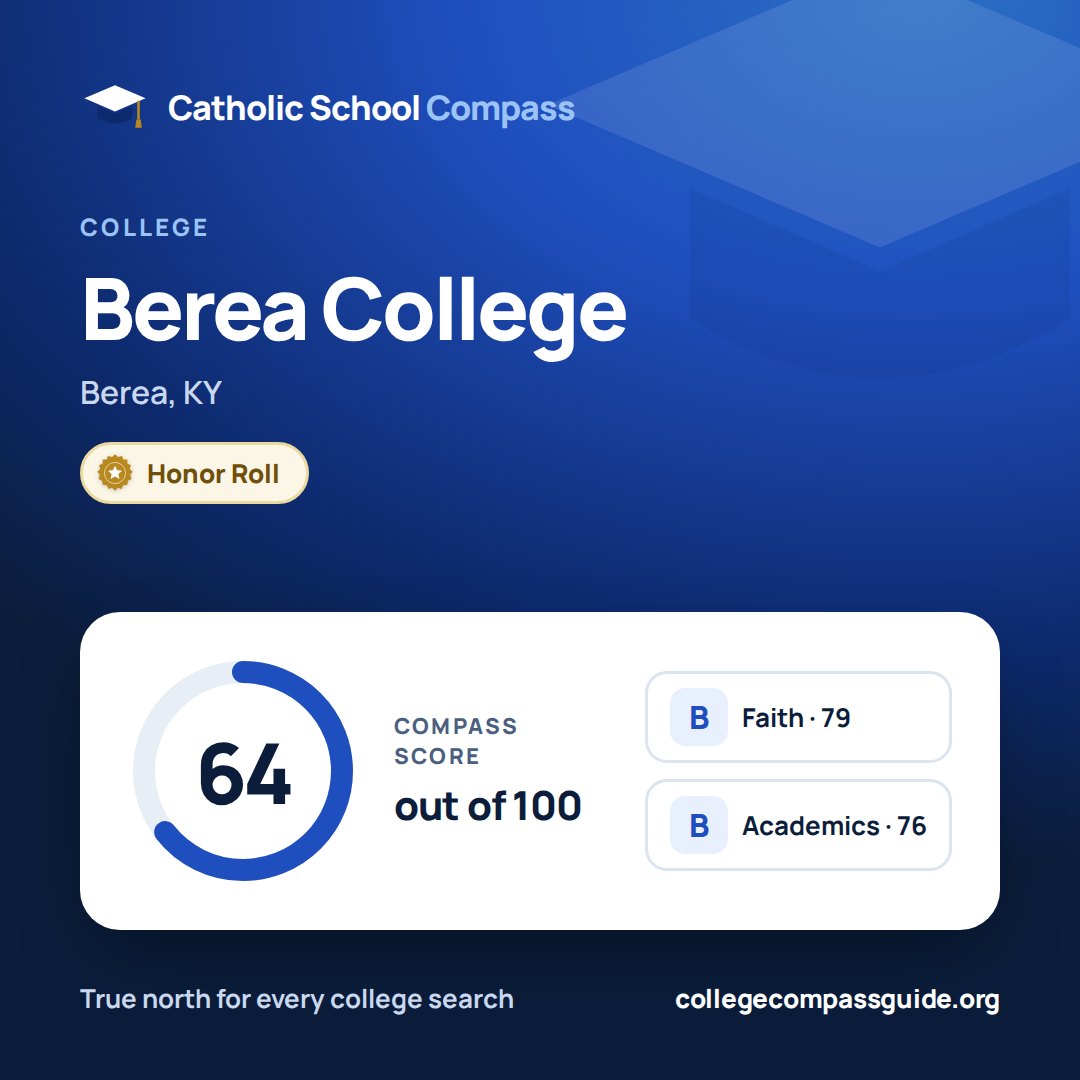Click the Berea College heading
Image resolution: width=1080 pixels, height=1080 pixels.
355,311
